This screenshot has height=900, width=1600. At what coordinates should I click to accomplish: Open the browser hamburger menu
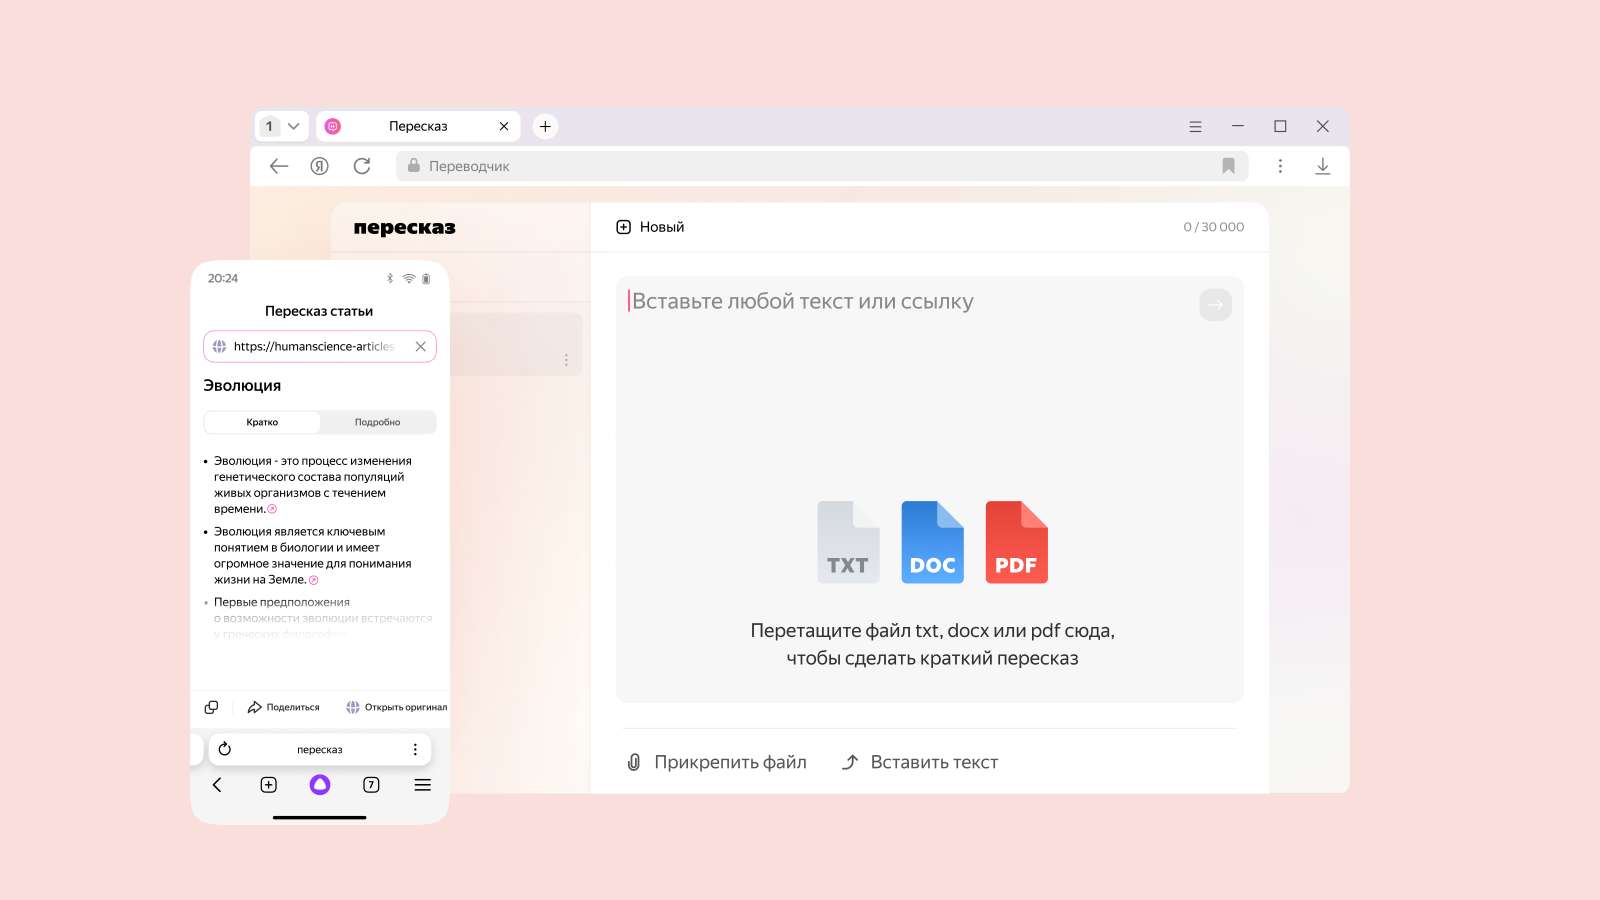[x=1195, y=127]
